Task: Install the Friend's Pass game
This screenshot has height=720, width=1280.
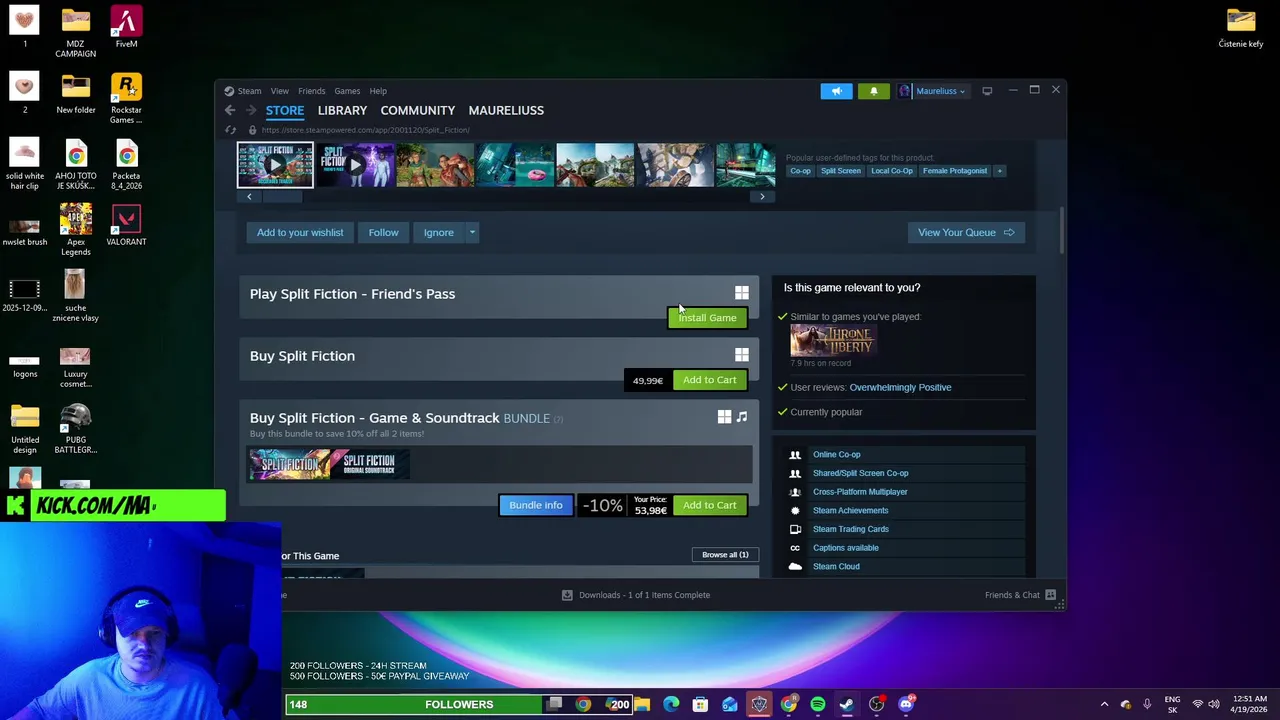Action: pos(707,318)
